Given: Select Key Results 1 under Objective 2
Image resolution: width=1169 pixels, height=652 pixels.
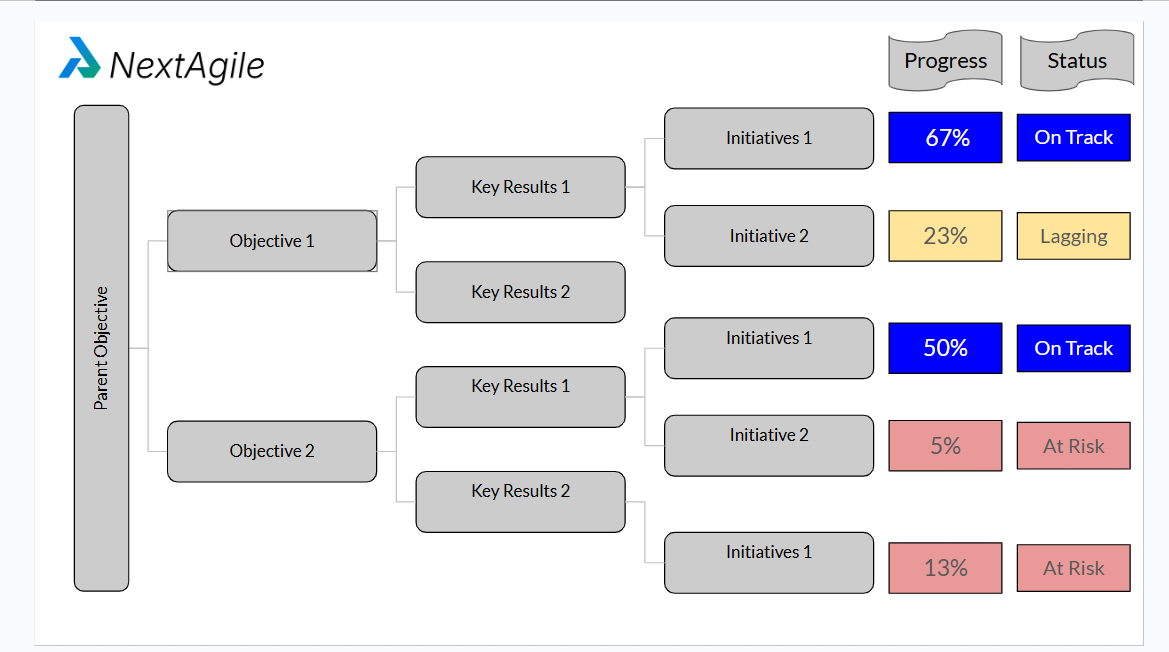Looking at the screenshot, I should click(520, 397).
